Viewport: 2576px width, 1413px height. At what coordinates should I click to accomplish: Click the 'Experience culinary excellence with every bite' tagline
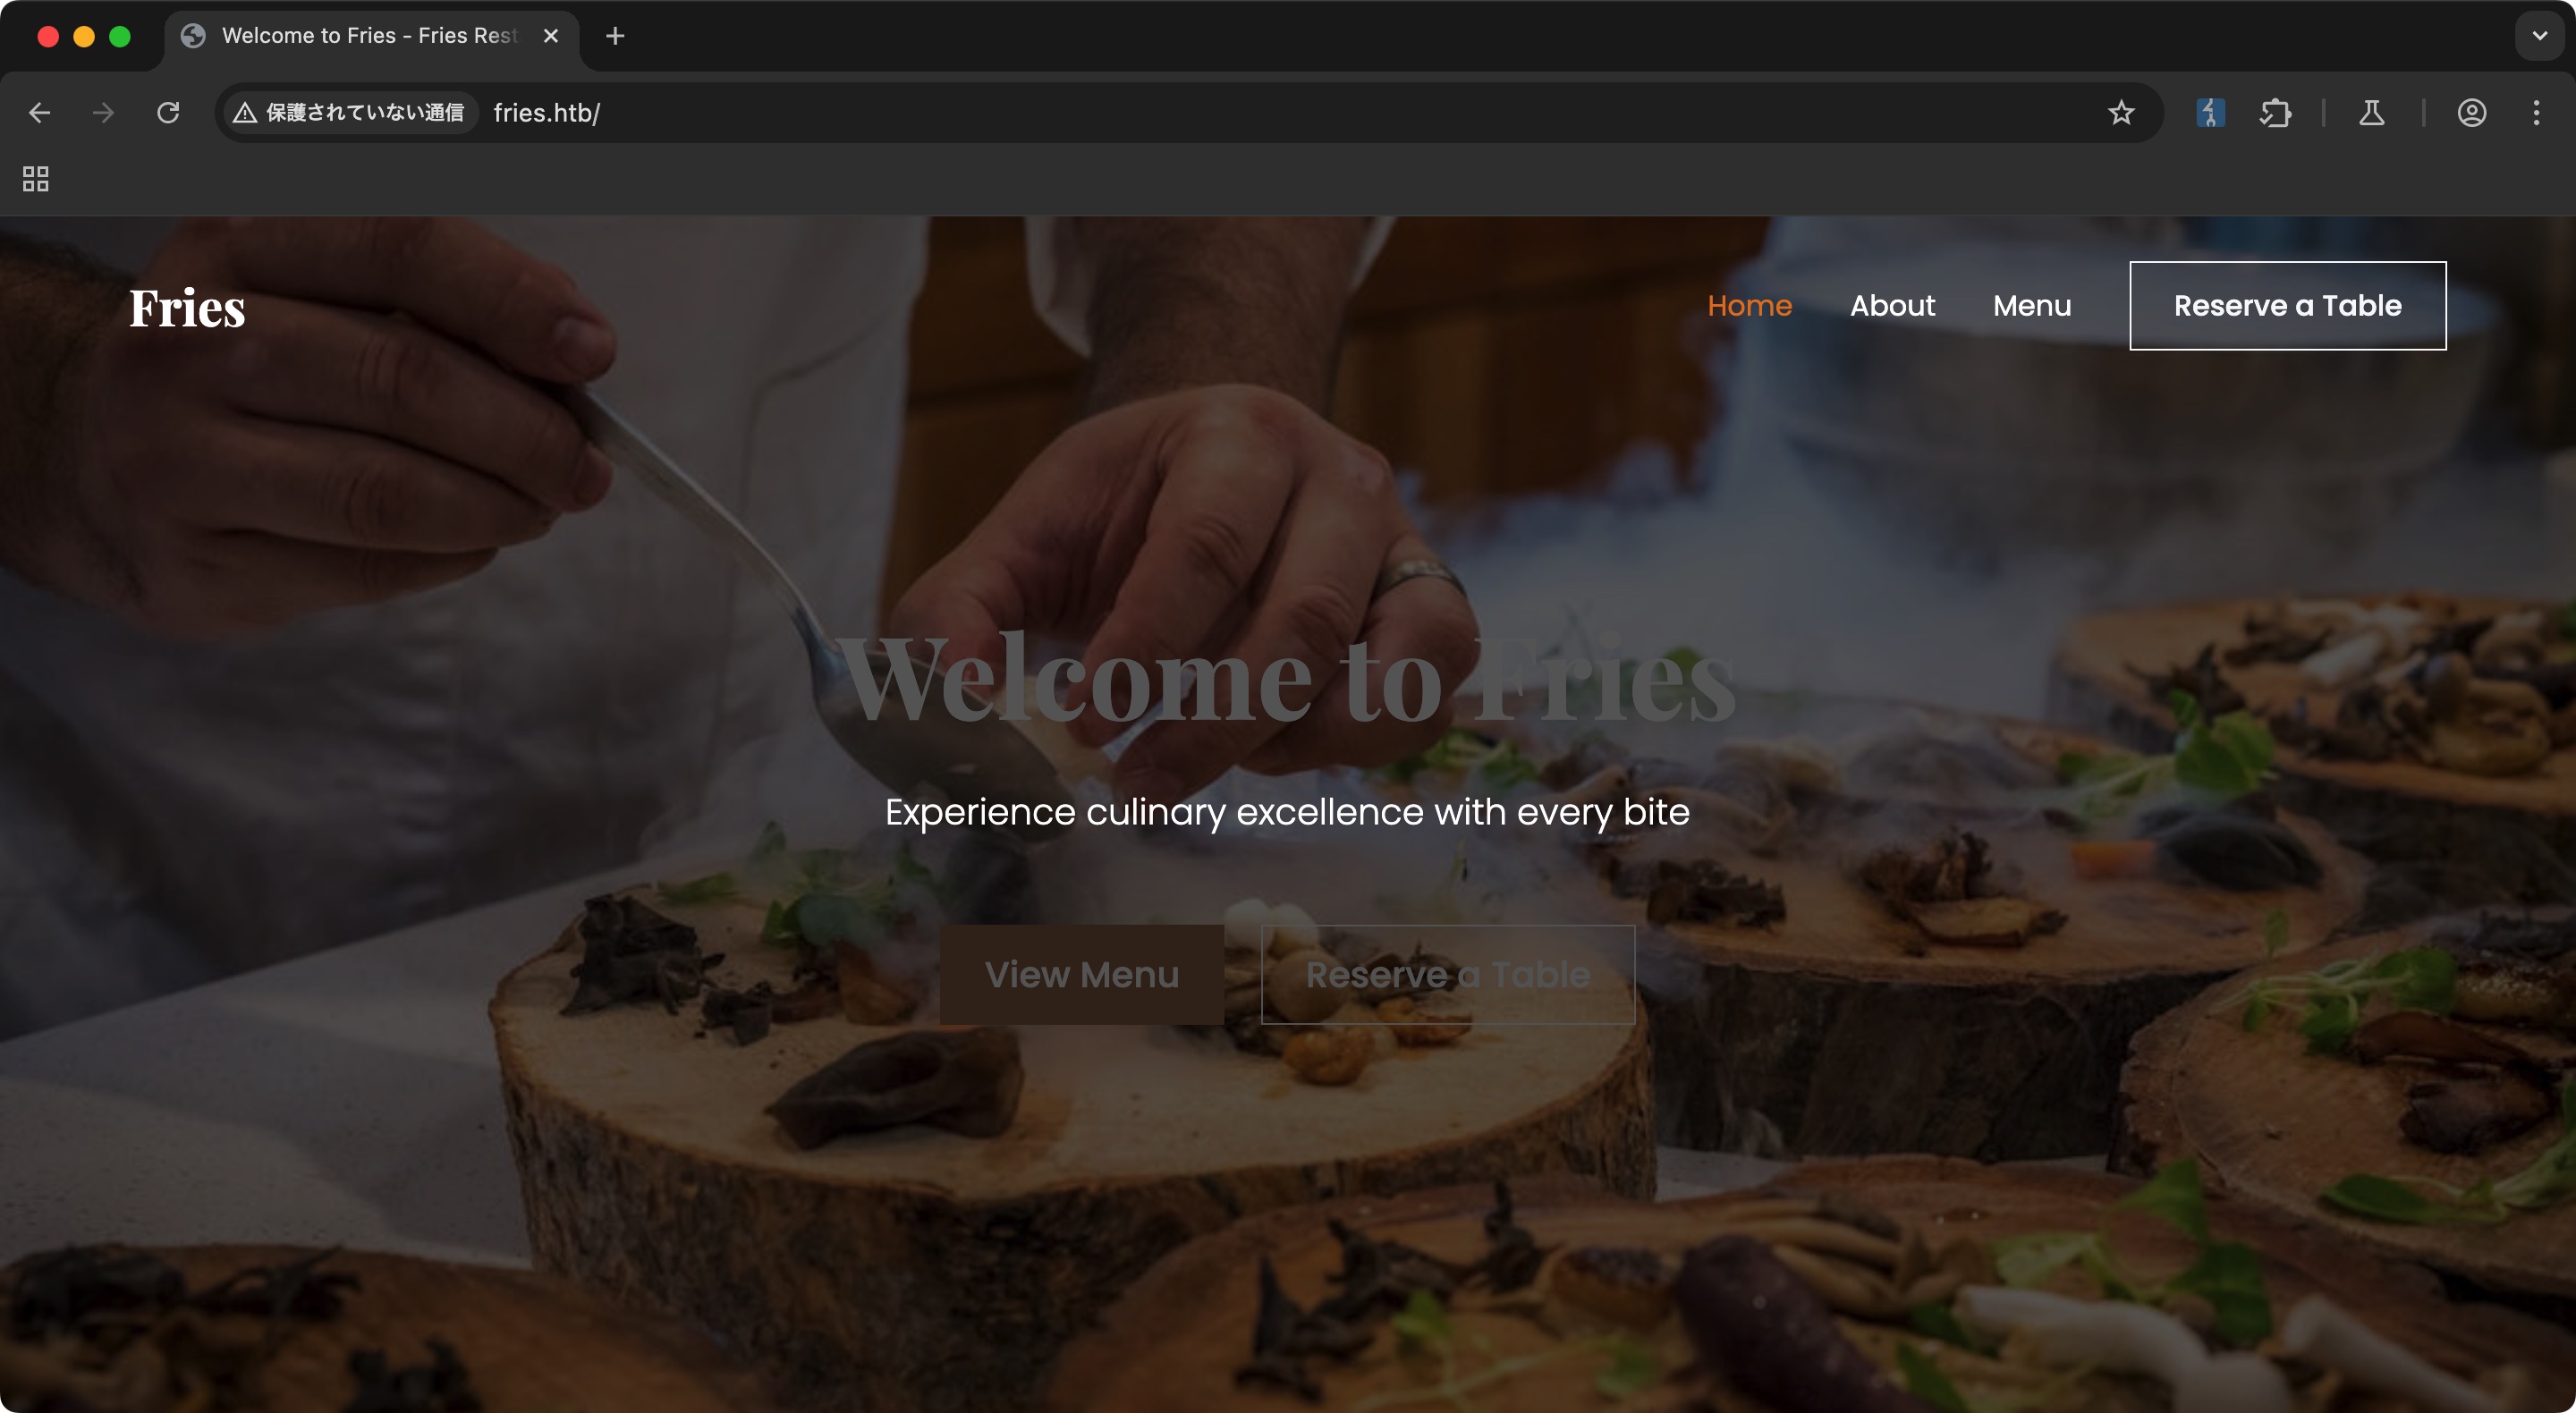tap(1287, 812)
